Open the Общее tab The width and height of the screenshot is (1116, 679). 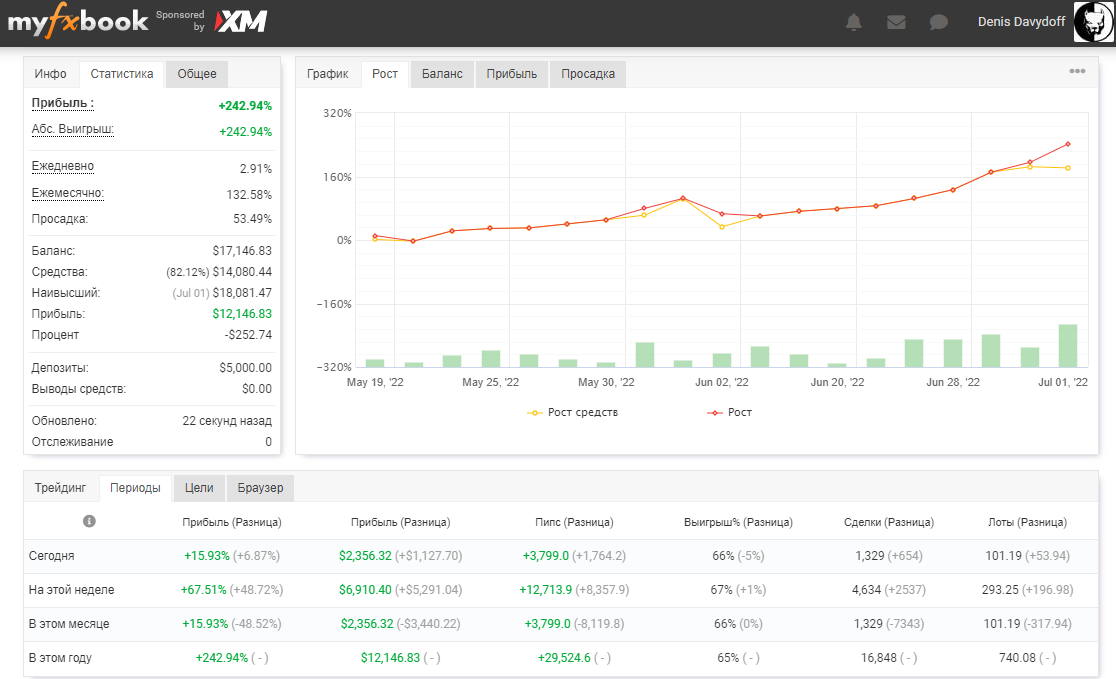tap(197, 74)
